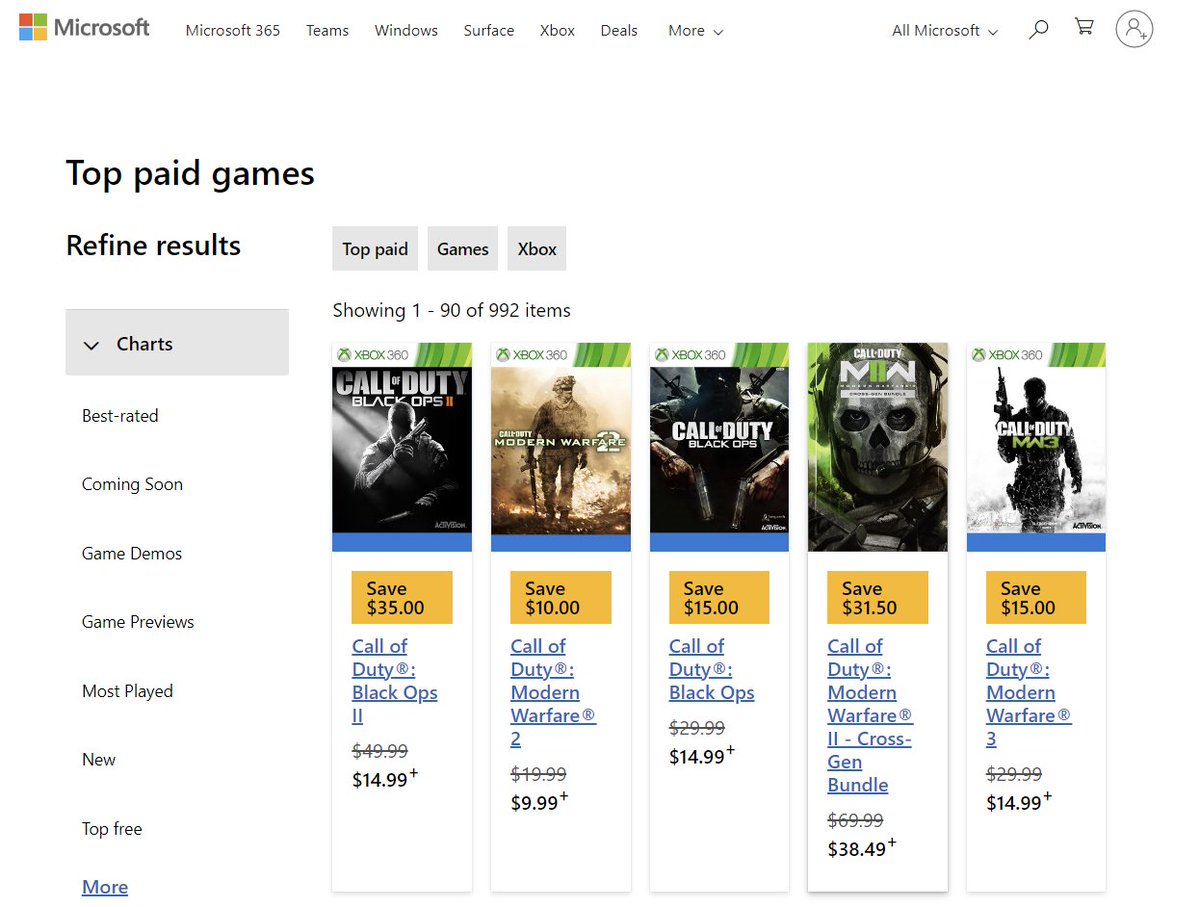
Task: Expand the More navigation dropdown
Action: click(x=695, y=31)
